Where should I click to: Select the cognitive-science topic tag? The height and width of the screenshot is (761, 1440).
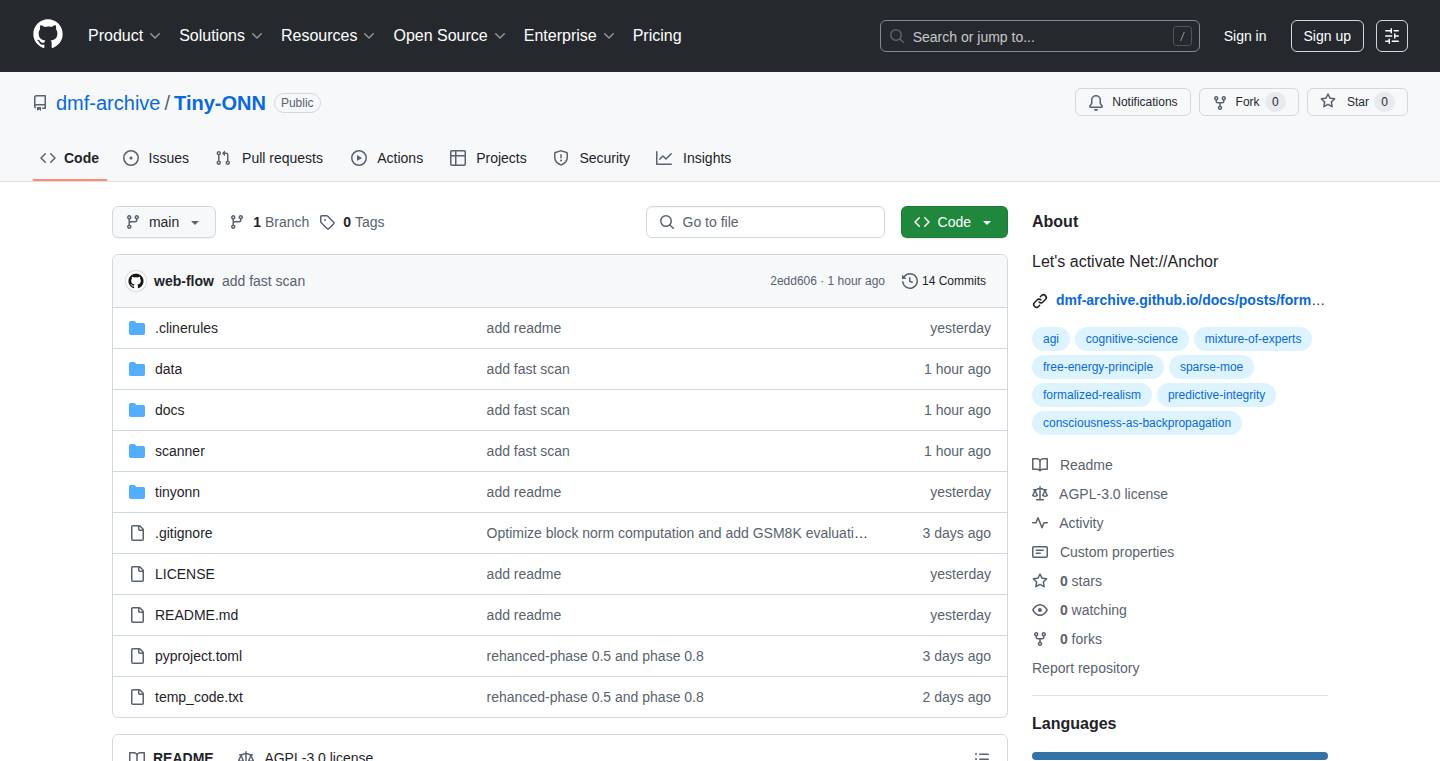click(x=1132, y=339)
